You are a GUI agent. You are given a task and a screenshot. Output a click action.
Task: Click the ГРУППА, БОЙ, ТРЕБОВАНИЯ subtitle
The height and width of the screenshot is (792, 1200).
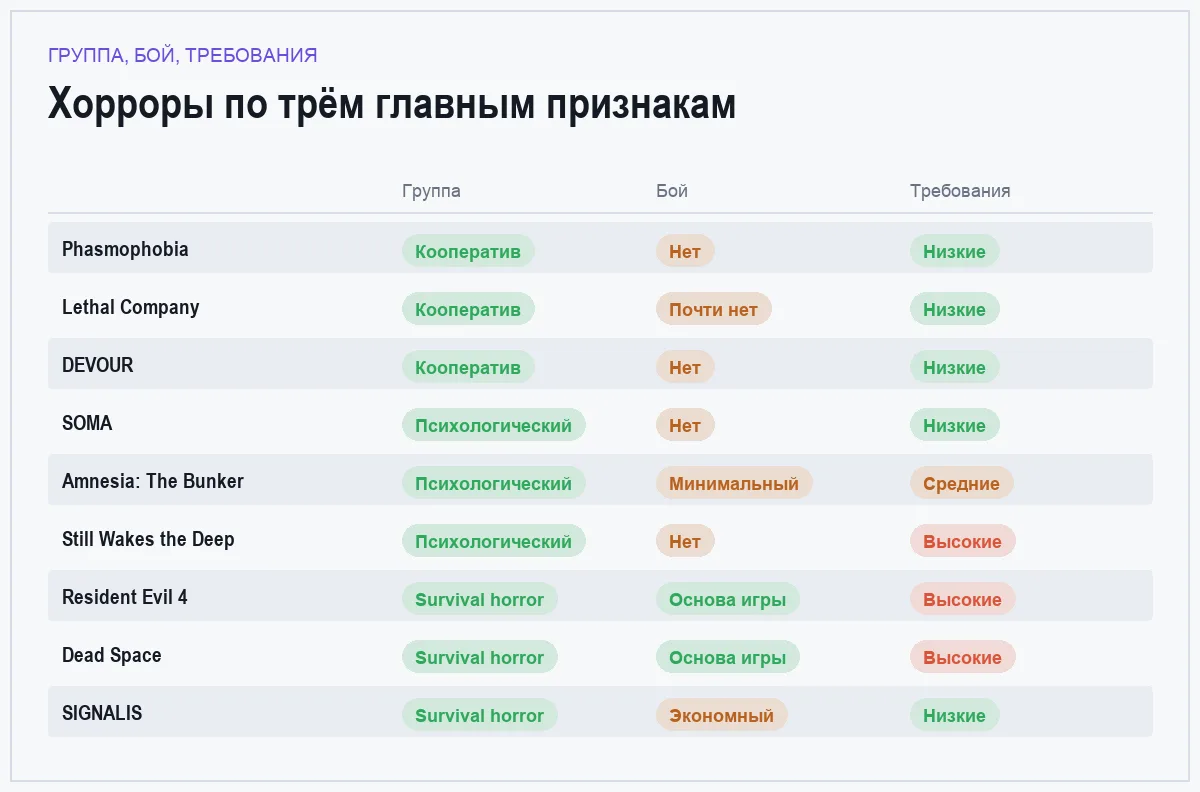tap(183, 55)
